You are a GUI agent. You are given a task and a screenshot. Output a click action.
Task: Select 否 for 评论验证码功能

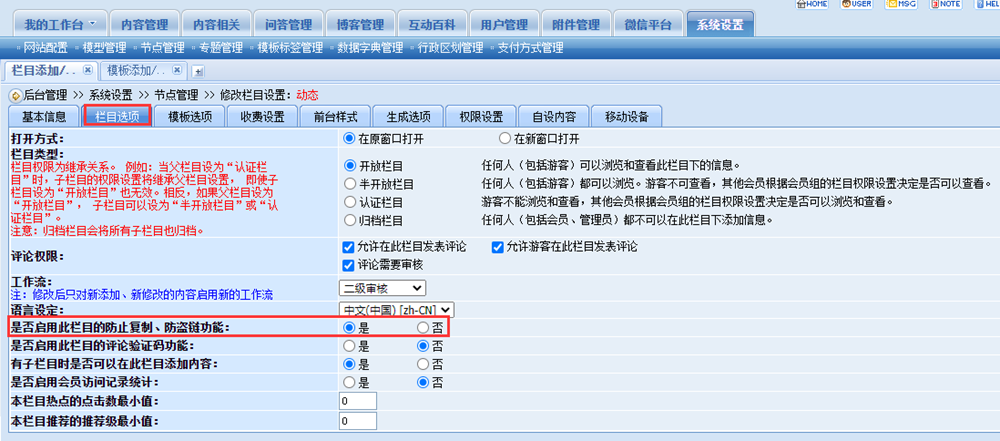(x=423, y=346)
